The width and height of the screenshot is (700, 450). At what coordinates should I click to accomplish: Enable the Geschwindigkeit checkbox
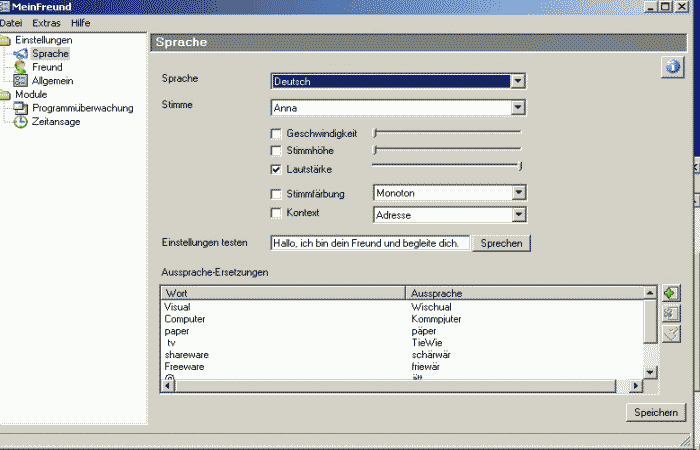pos(276,133)
